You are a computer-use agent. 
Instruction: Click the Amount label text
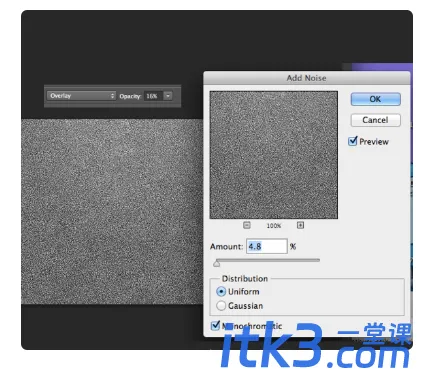(227, 247)
